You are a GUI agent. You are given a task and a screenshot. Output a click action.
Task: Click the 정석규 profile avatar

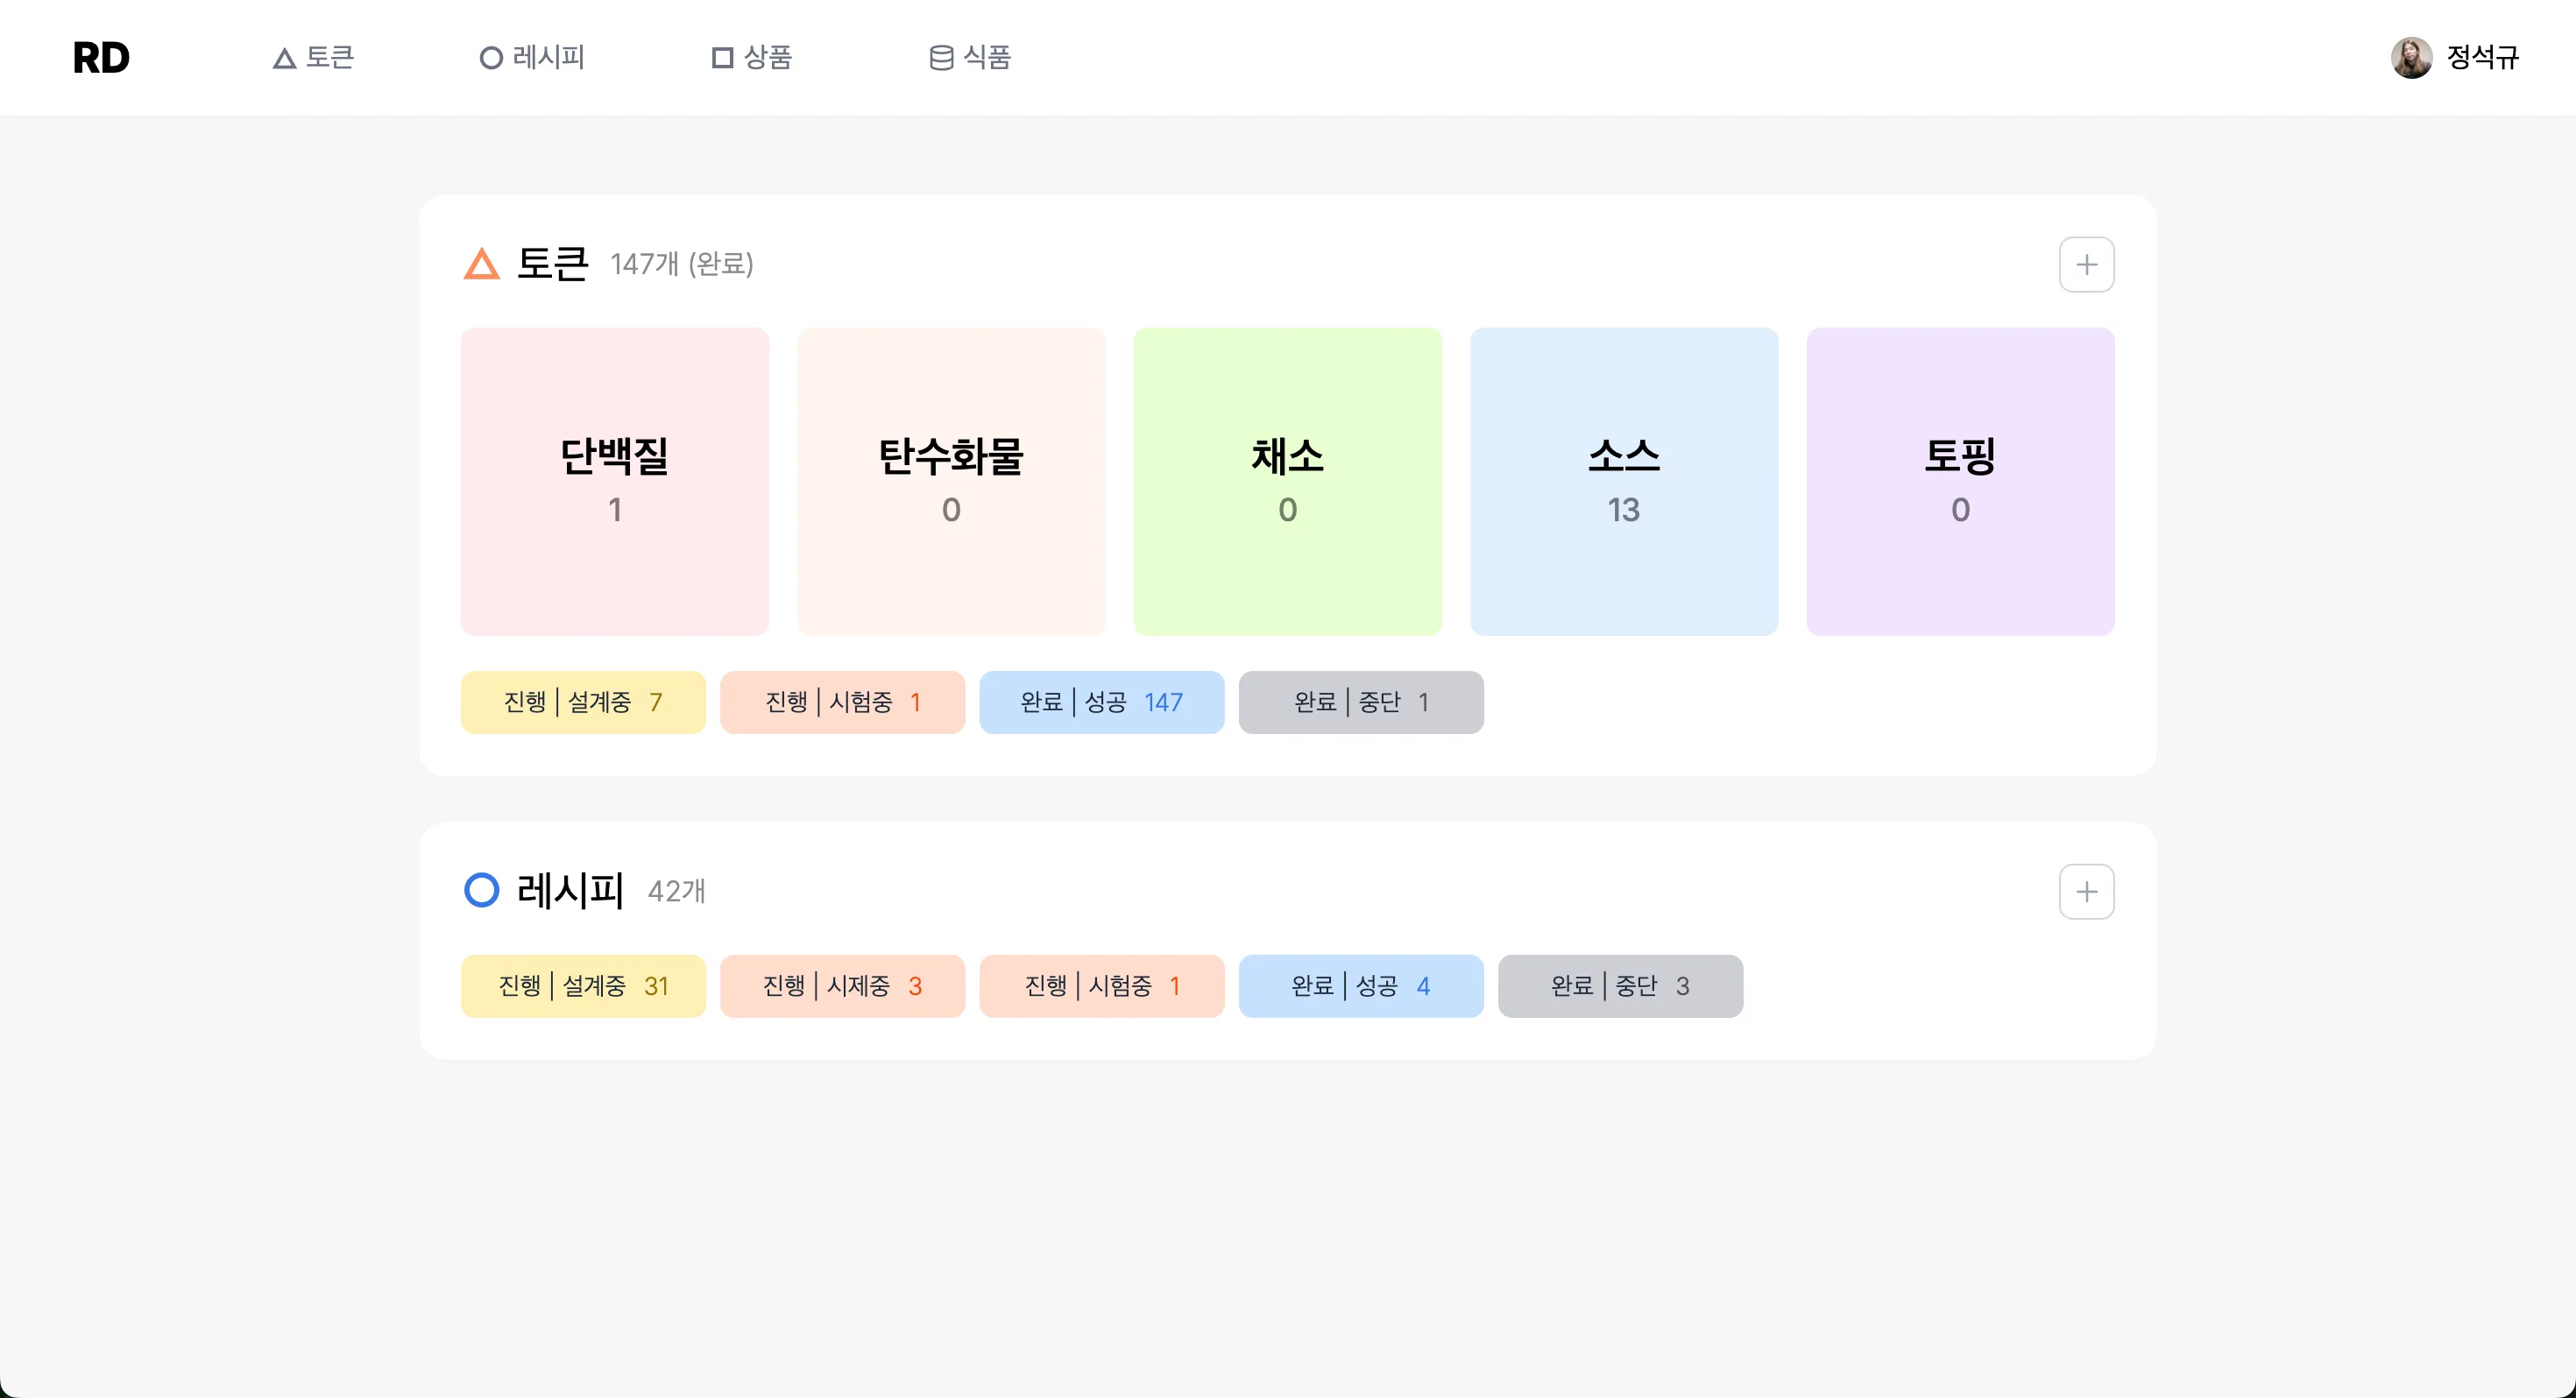pos(2411,58)
